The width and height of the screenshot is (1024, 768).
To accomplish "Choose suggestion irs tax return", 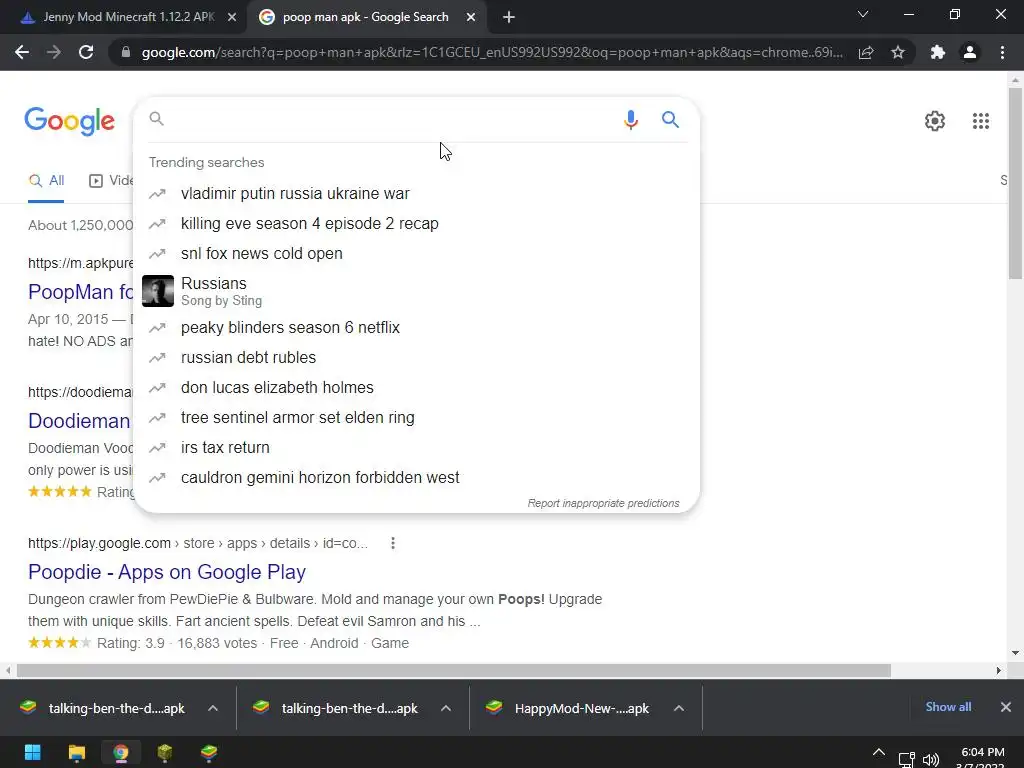I will (x=416, y=447).
